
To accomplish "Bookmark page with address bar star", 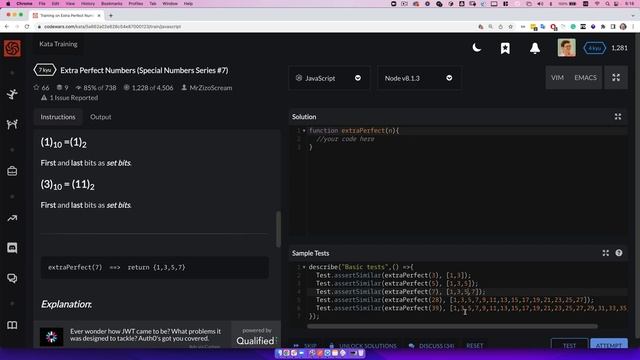I will [x=510, y=27].
